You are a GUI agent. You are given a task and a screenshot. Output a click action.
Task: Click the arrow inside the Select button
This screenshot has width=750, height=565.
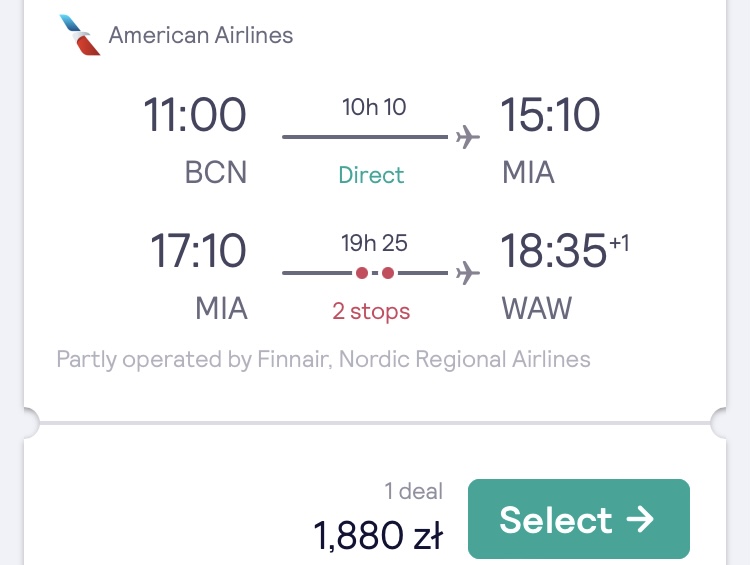click(x=640, y=519)
